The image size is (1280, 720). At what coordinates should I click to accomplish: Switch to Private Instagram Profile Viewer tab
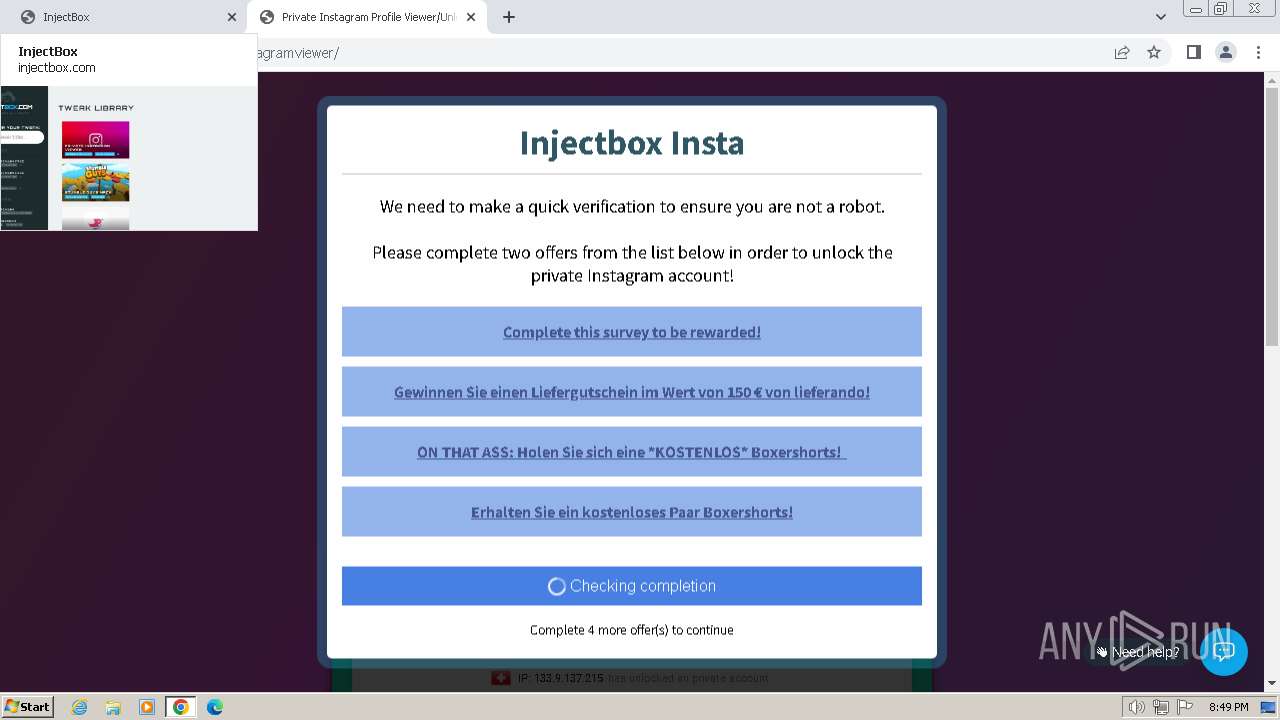(x=365, y=17)
